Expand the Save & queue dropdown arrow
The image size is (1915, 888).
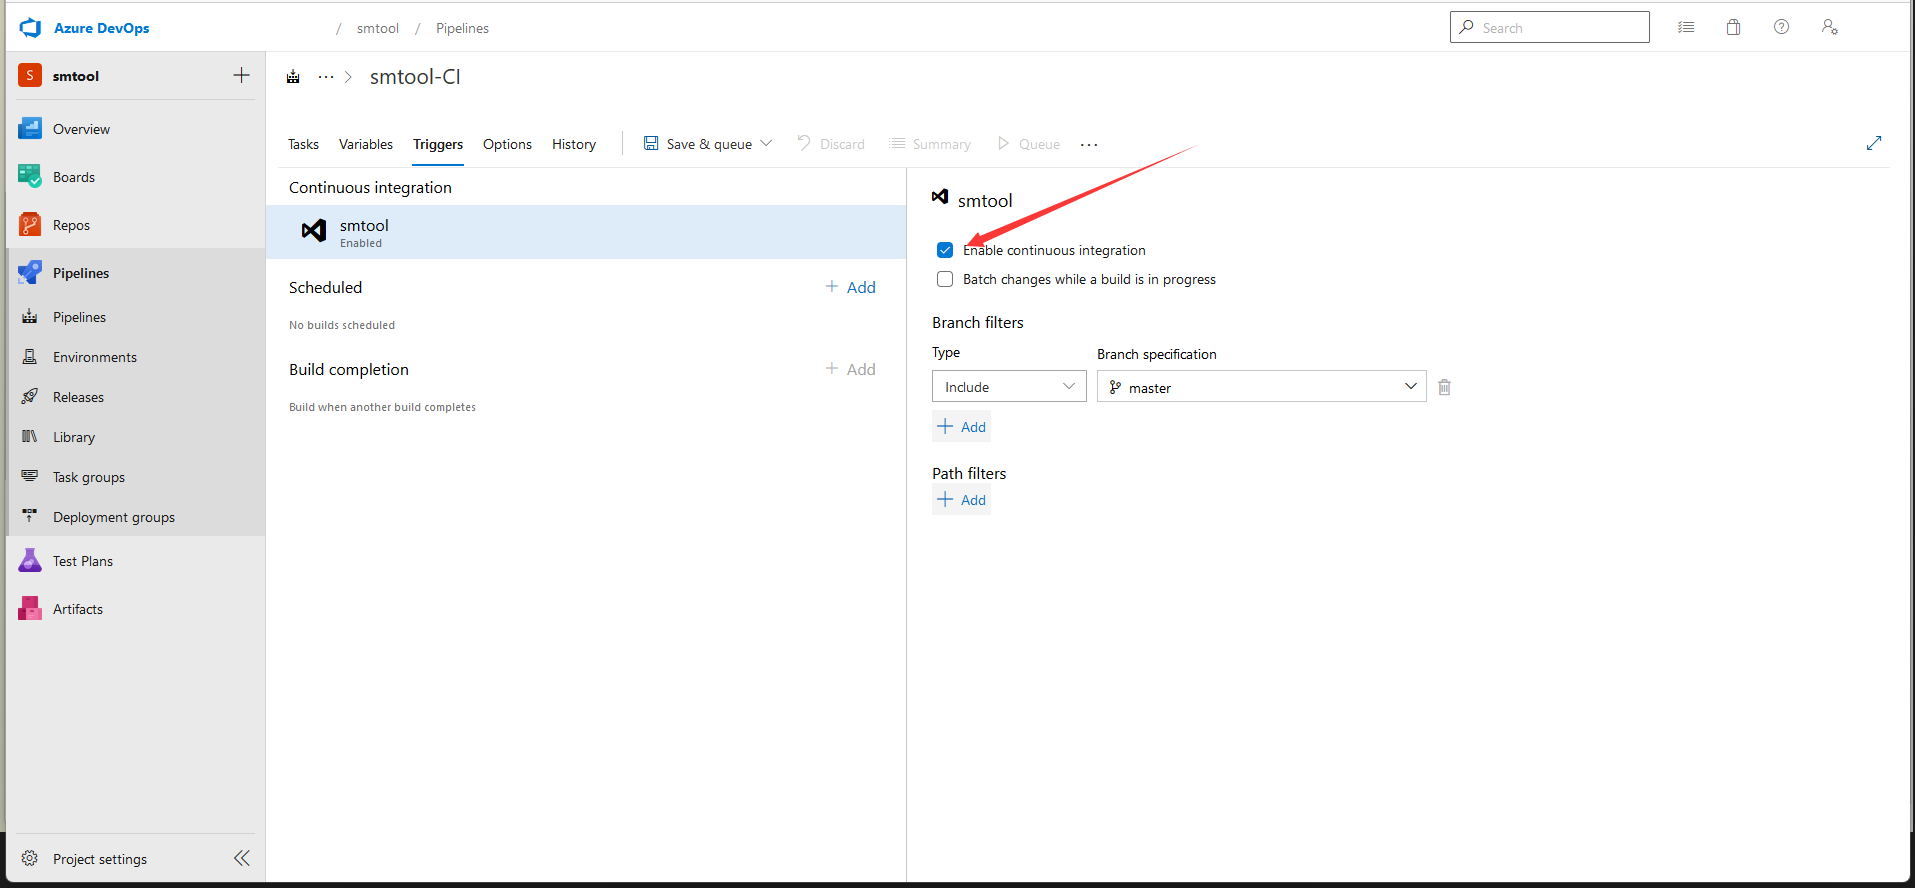766,144
